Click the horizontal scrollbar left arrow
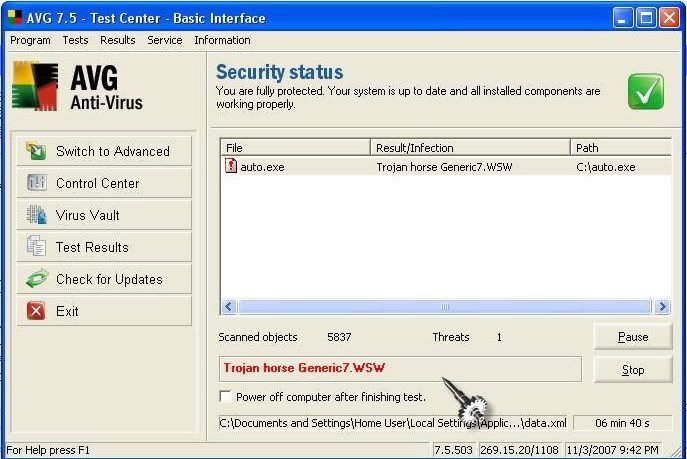 pos(228,307)
